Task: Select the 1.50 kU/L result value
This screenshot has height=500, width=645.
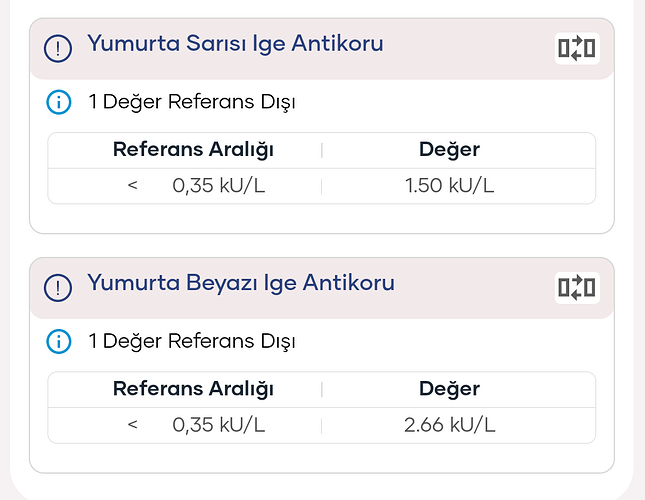Action: (449, 186)
